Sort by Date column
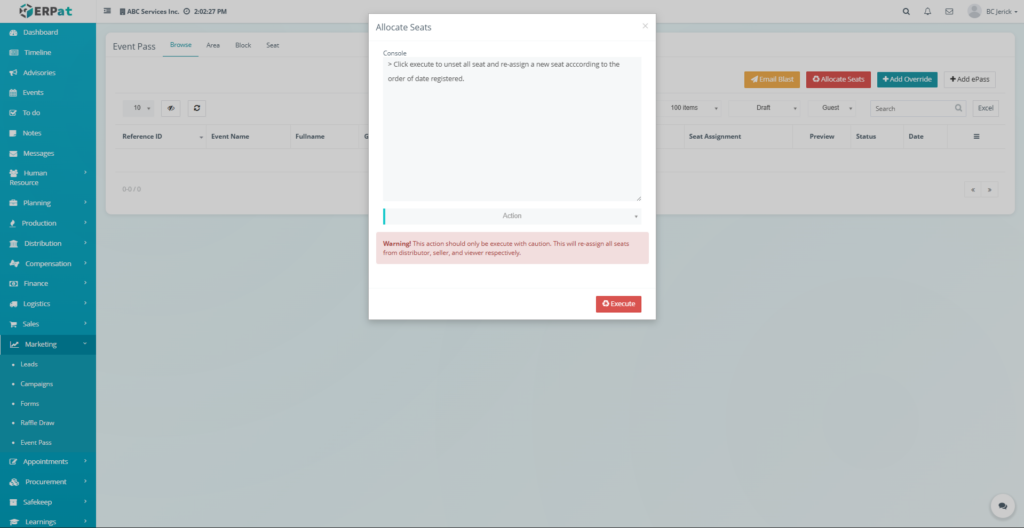The image size is (1024, 528). pyautogui.click(x=925, y=137)
